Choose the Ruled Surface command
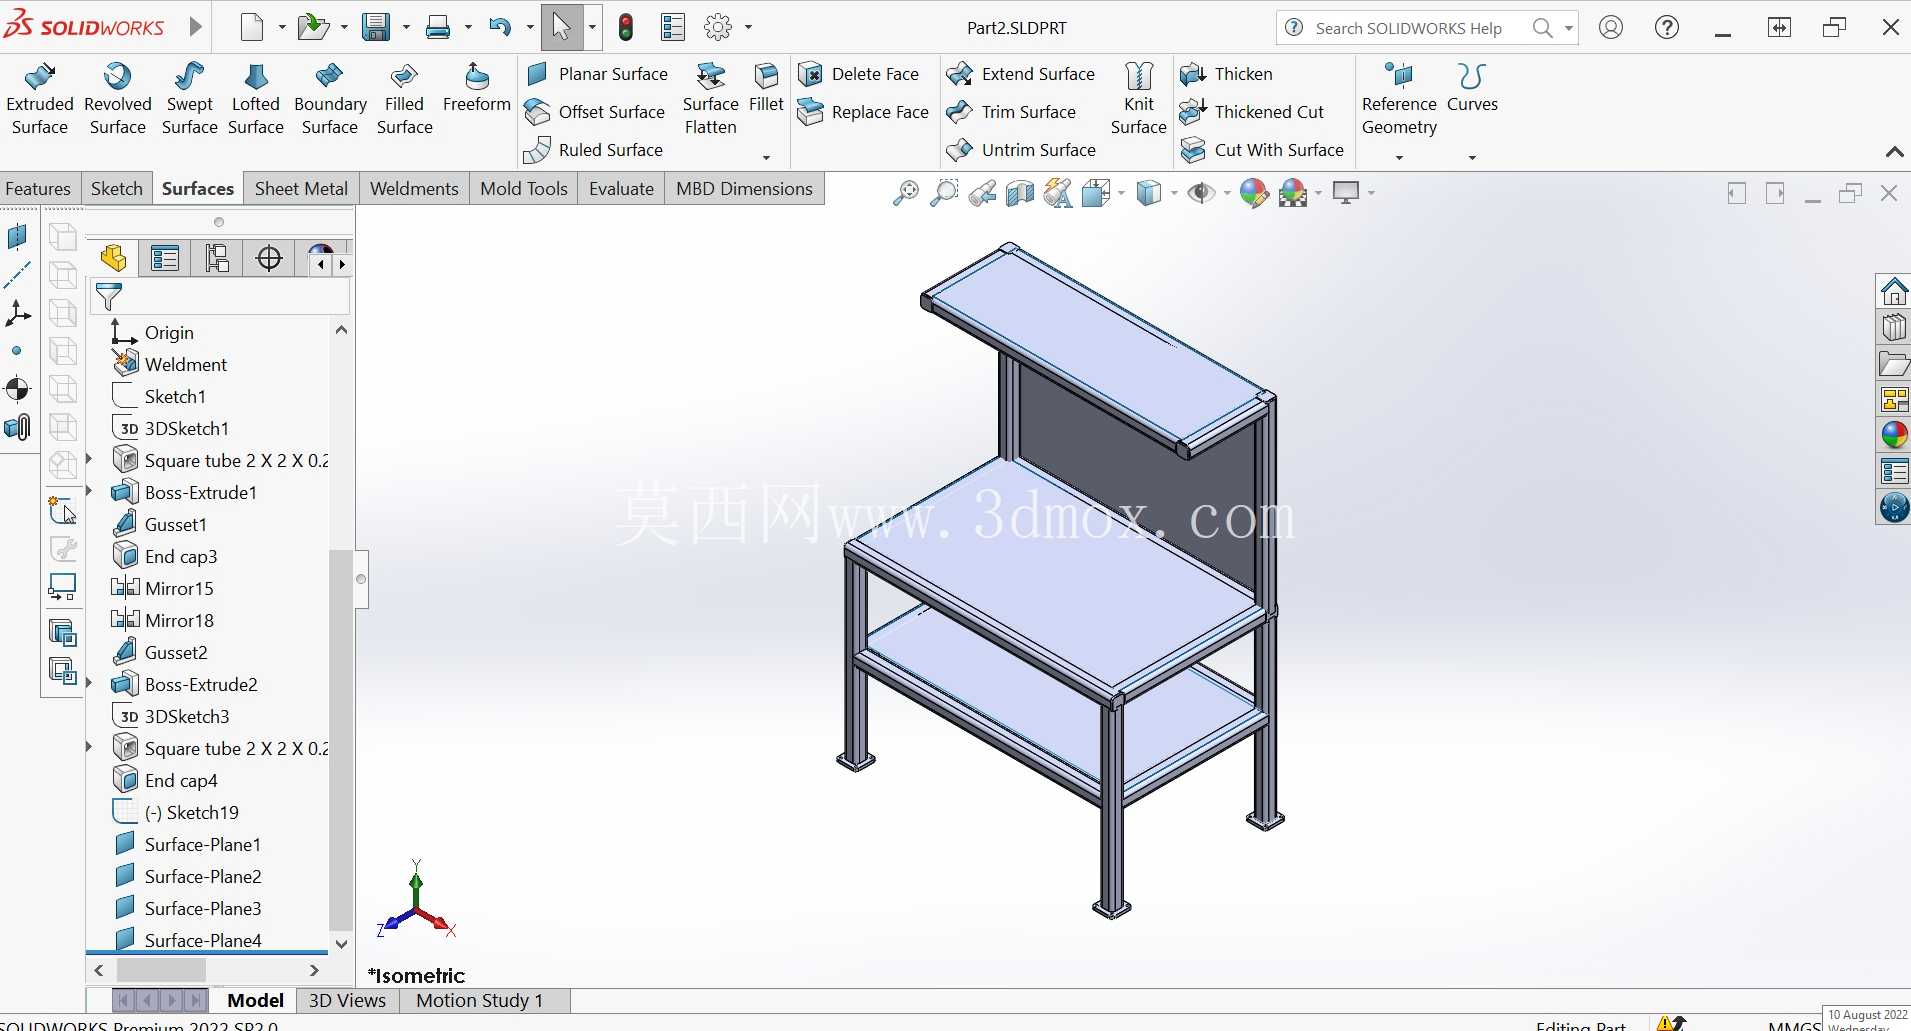 pyautogui.click(x=594, y=150)
